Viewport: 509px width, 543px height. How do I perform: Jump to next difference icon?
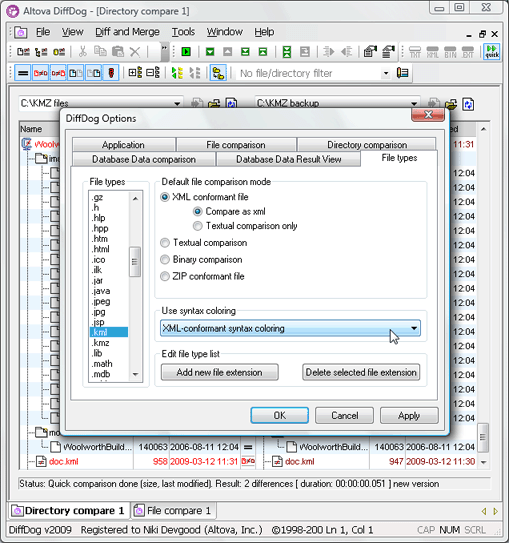pos(210,52)
